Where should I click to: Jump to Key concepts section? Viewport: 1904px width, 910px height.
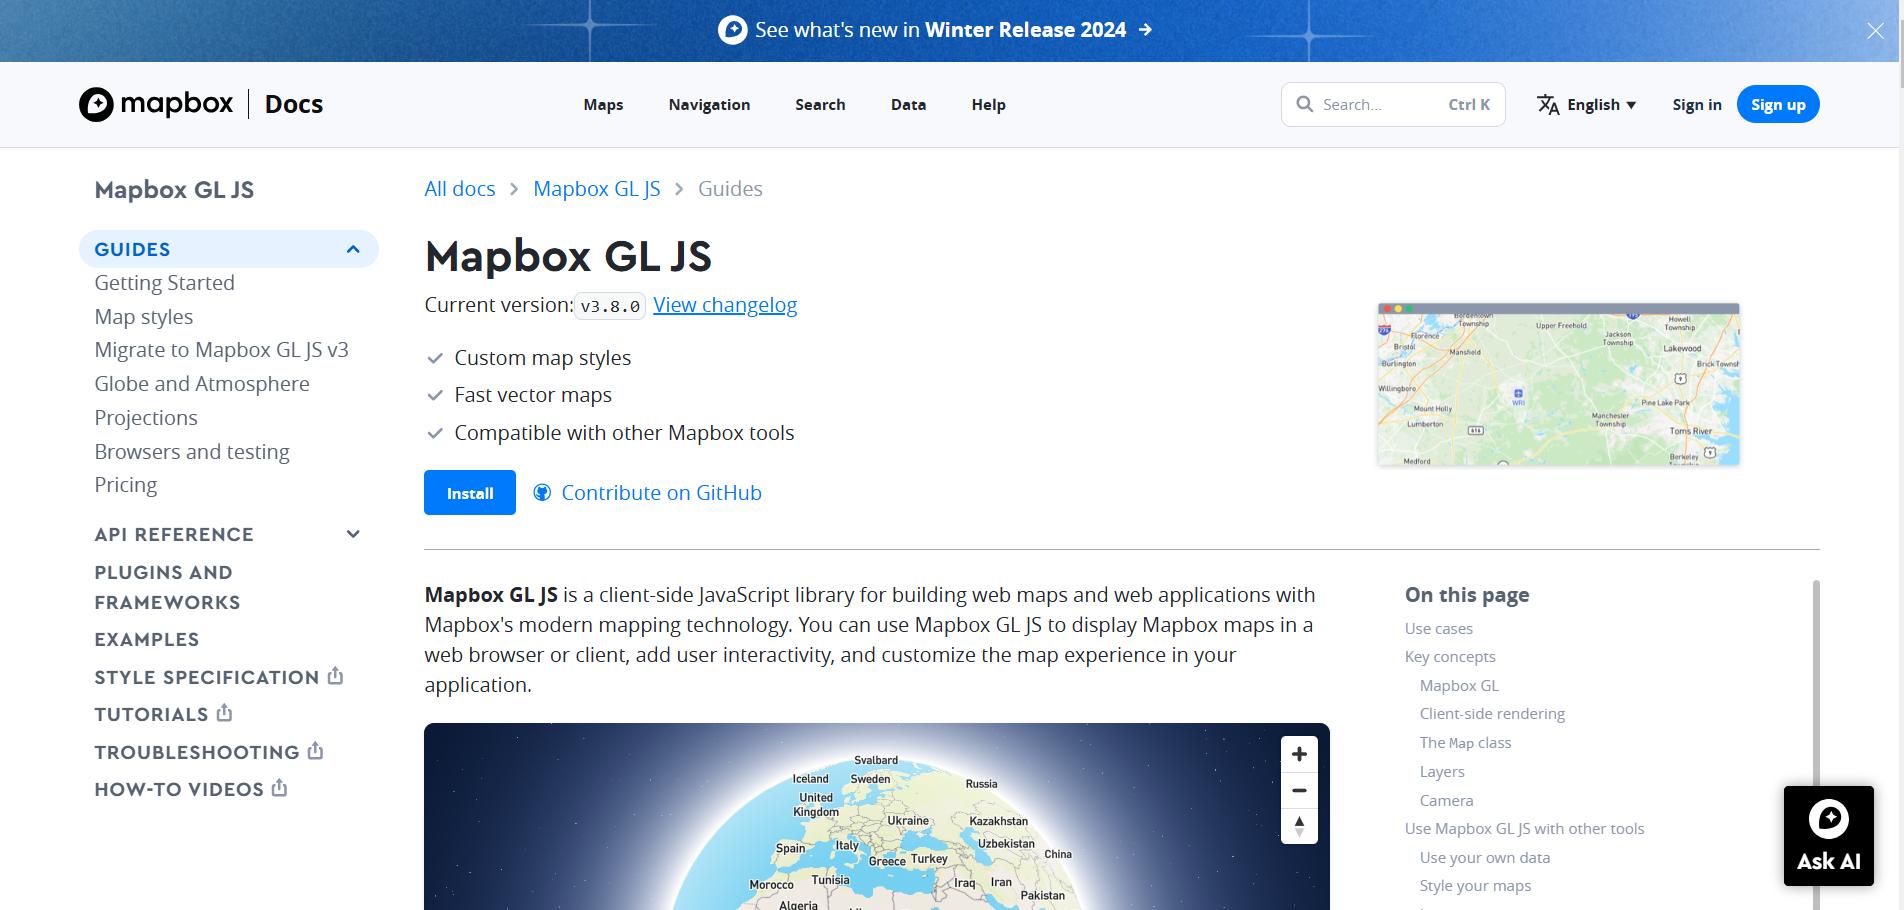(x=1450, y=656)
